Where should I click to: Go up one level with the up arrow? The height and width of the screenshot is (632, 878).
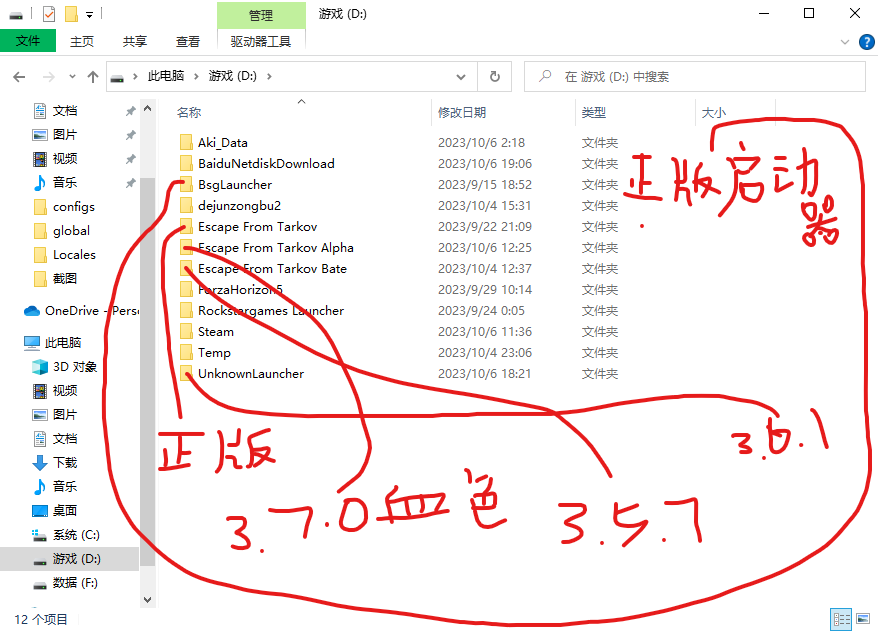(93, 77)
